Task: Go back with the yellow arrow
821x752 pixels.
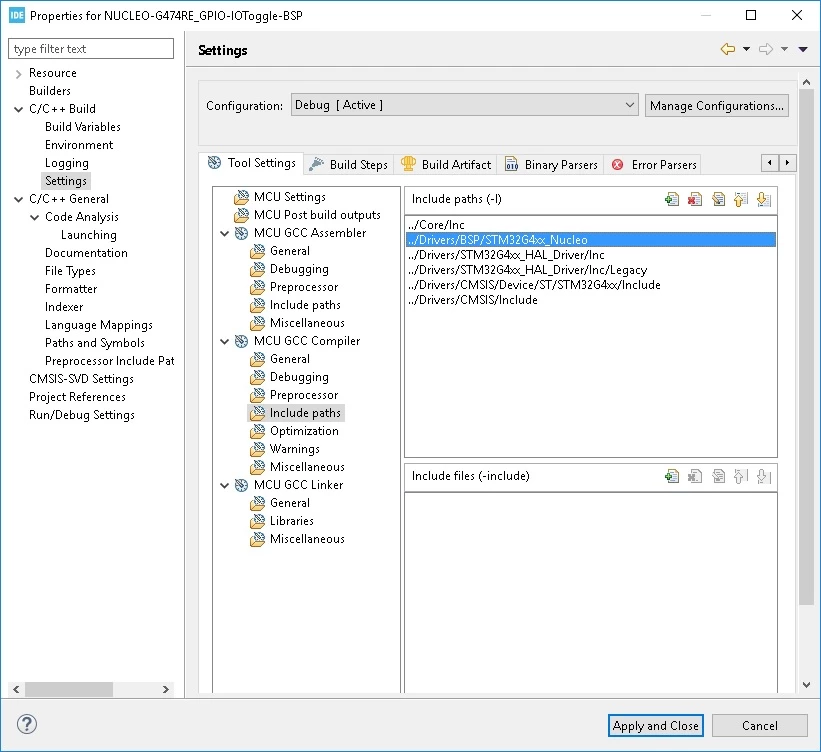Action: click(728, 49)
